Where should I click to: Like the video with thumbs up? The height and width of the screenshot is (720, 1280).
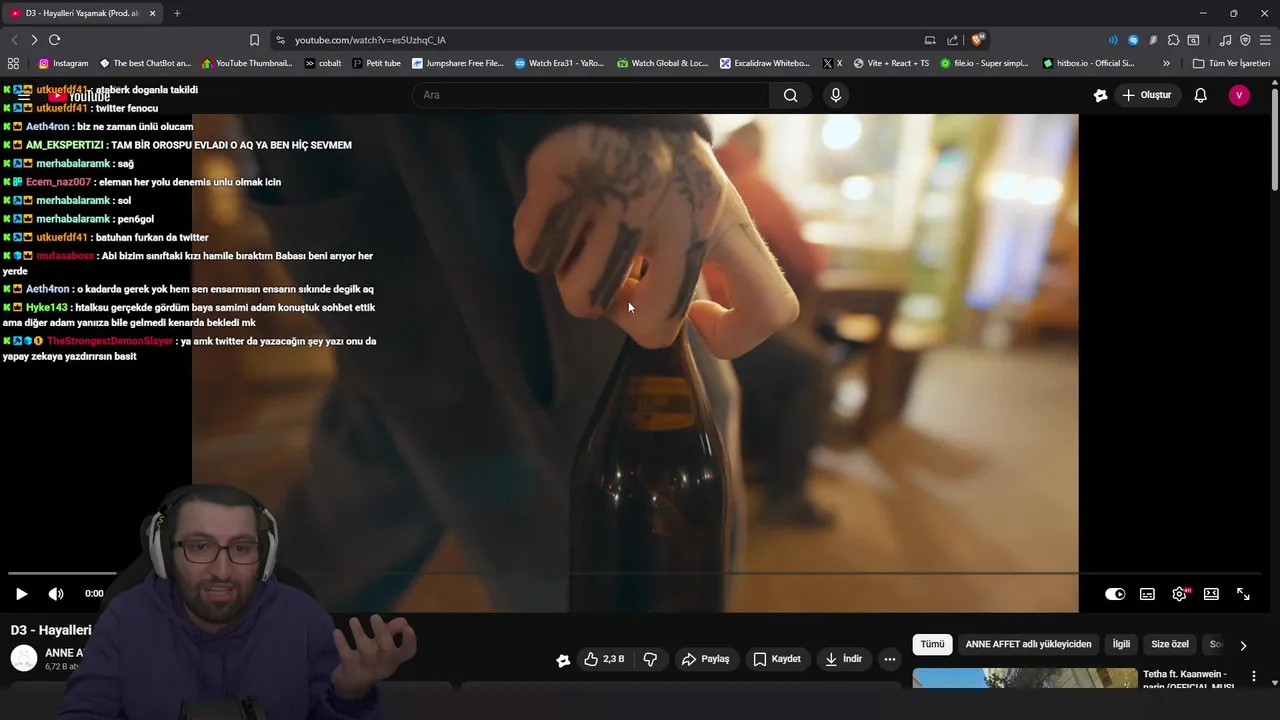(605, 659)
